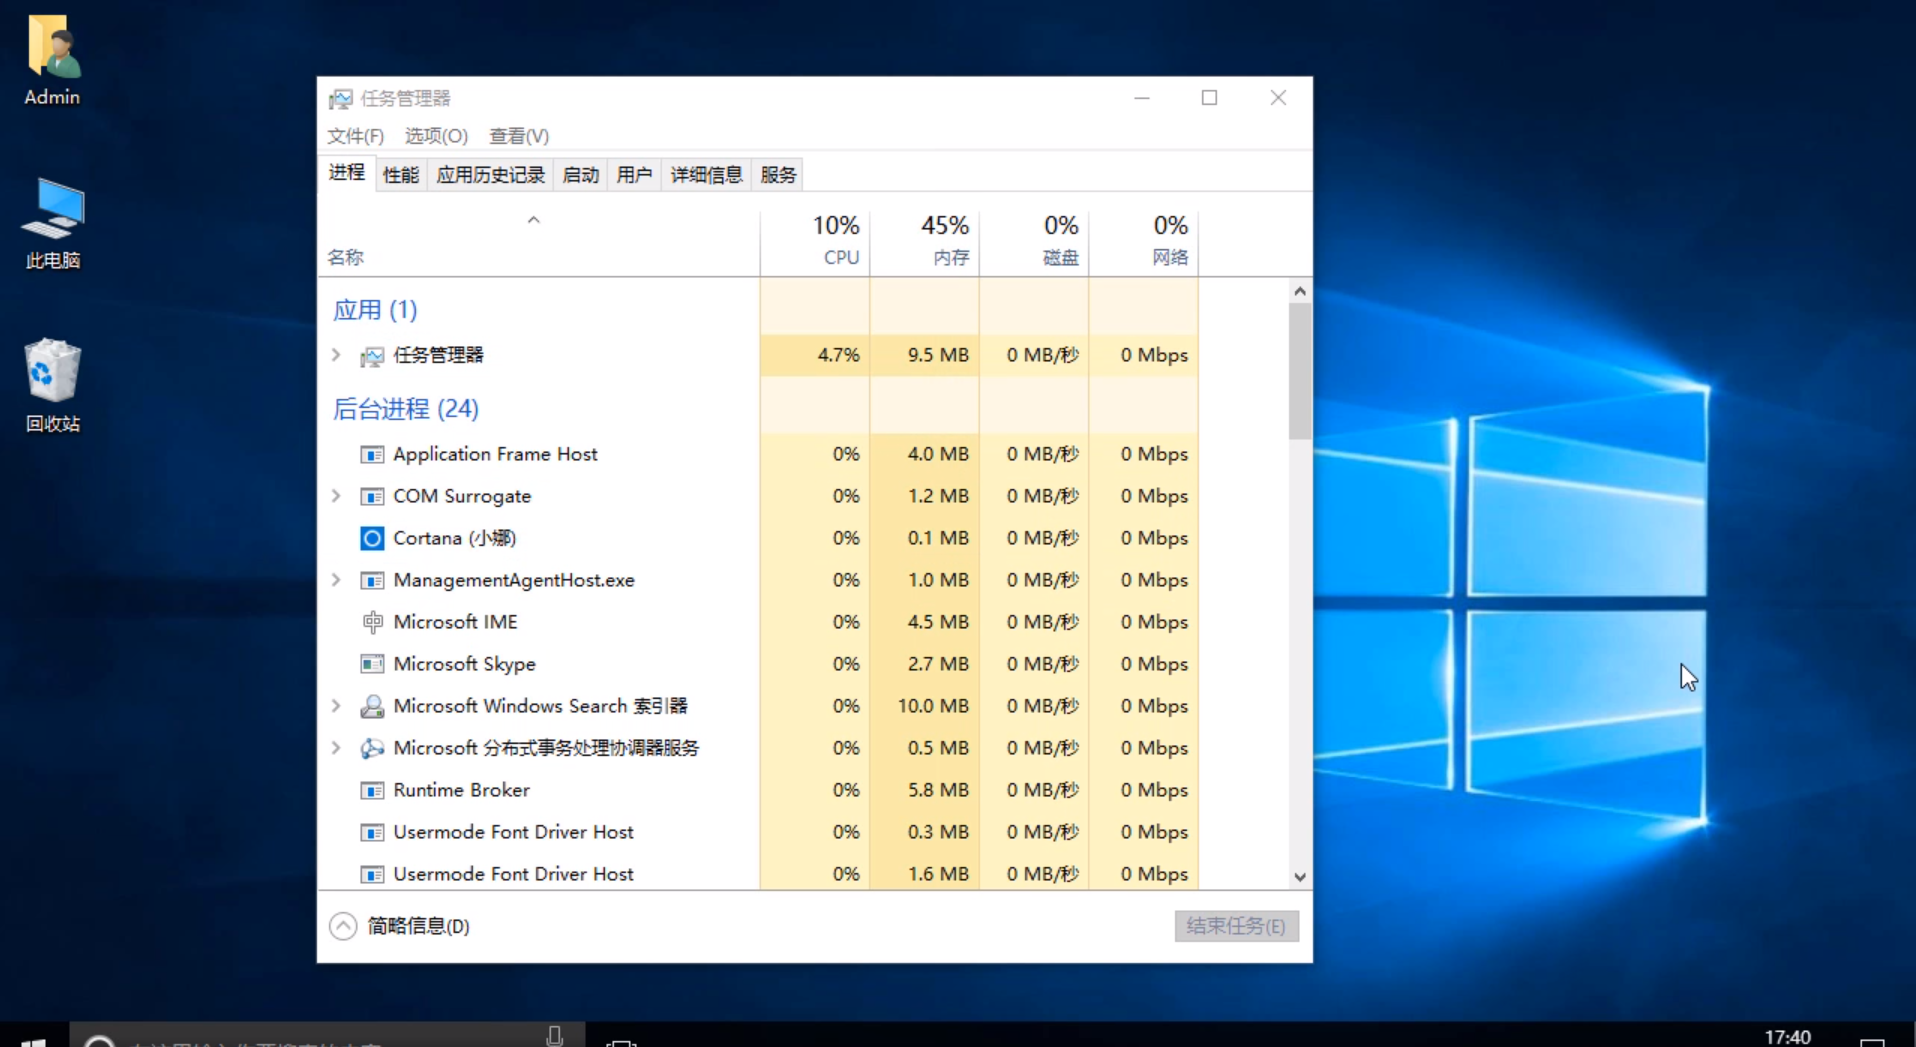Click the Runtime Broker process icon
This screenshot has height=1047, width=1916.
[371, 790]
